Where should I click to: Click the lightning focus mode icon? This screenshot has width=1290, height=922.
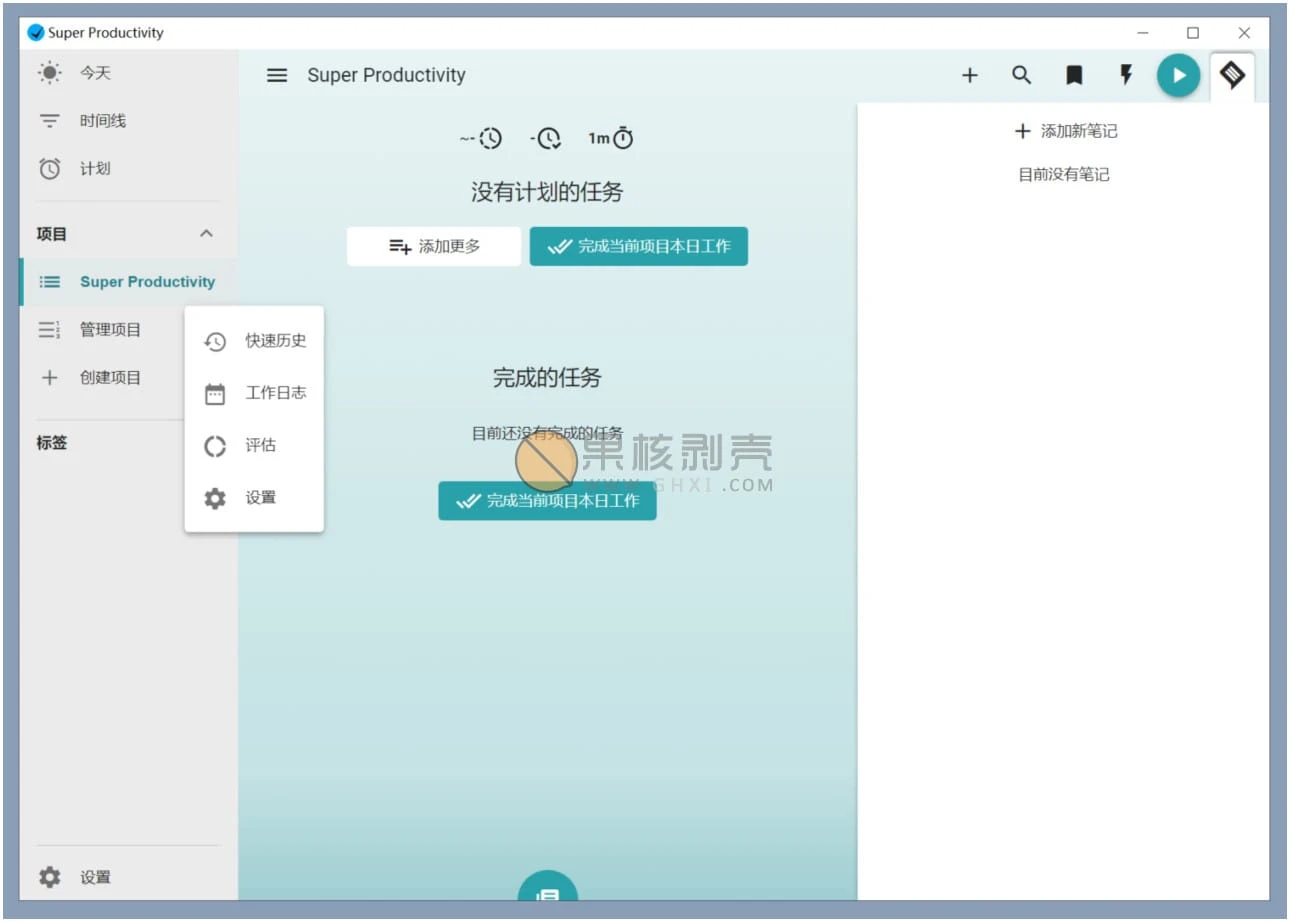1126,75
